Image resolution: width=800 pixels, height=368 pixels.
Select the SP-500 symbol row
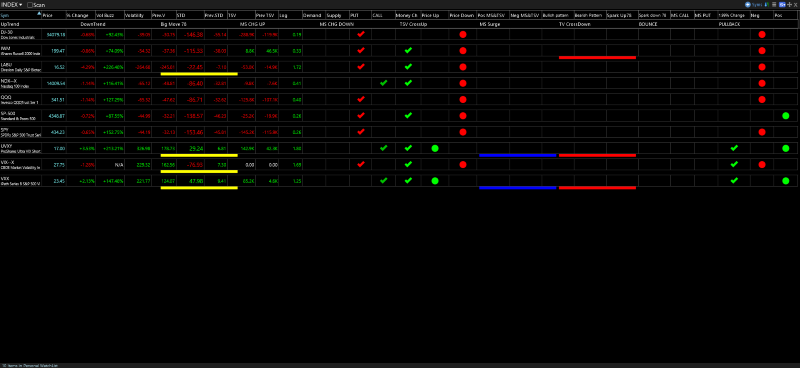click(20, 115)
